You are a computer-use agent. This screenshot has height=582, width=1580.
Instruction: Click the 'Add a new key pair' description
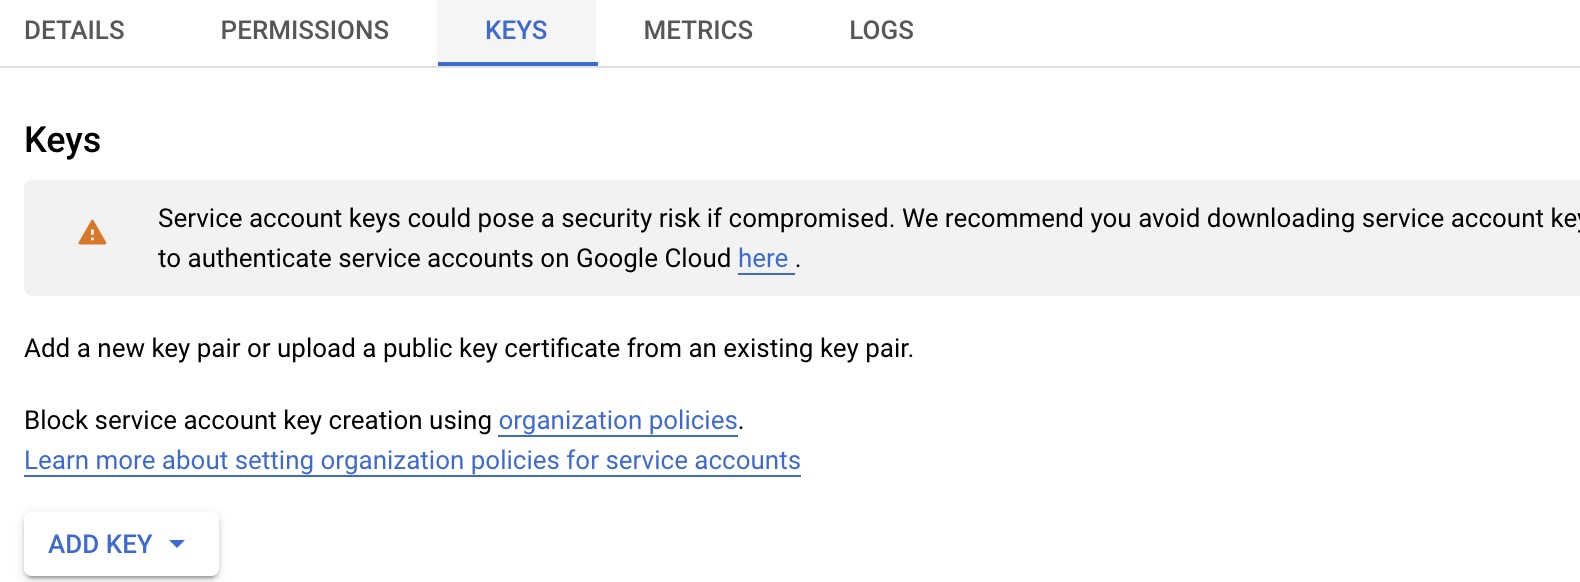pos(469,348)
